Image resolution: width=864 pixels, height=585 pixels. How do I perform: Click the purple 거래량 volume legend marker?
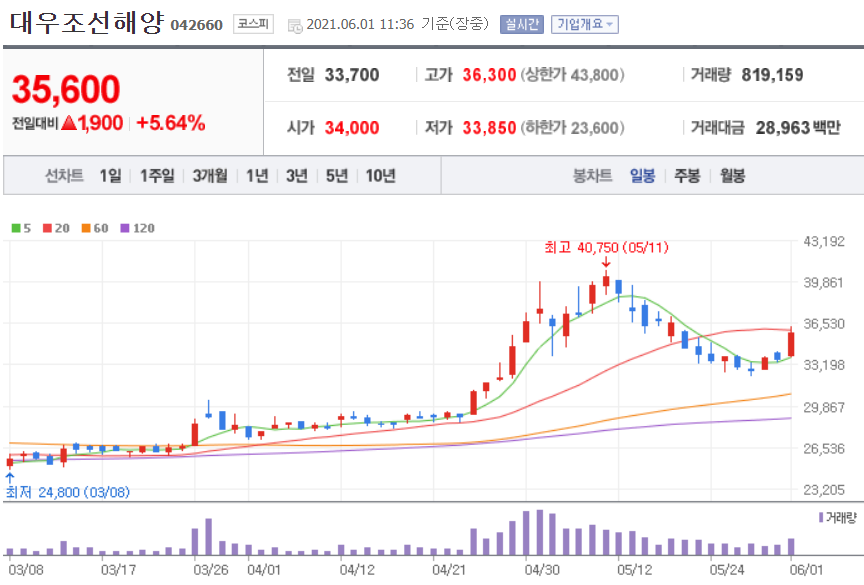tap(821, 517)
